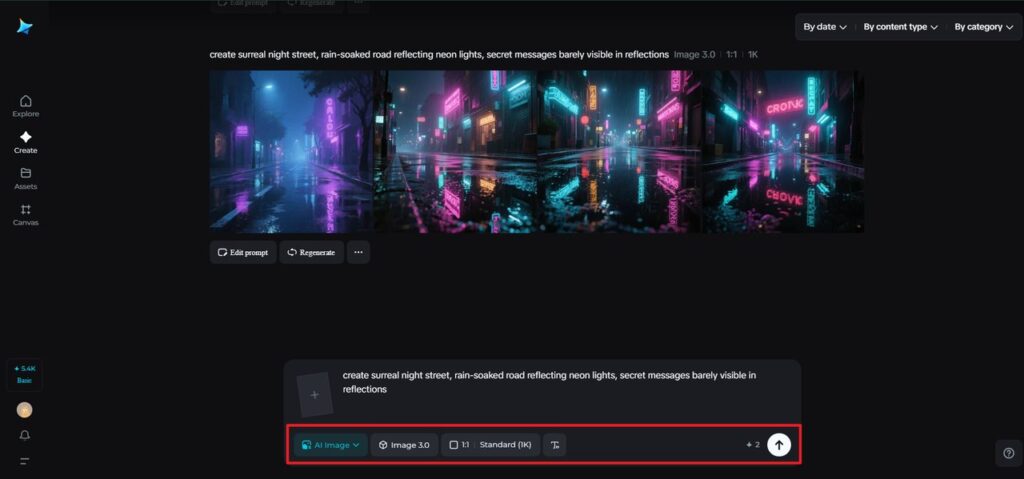Open the more options ellipsis button
This screenshot has width=1024, height=479.
[x=358, y=252]
